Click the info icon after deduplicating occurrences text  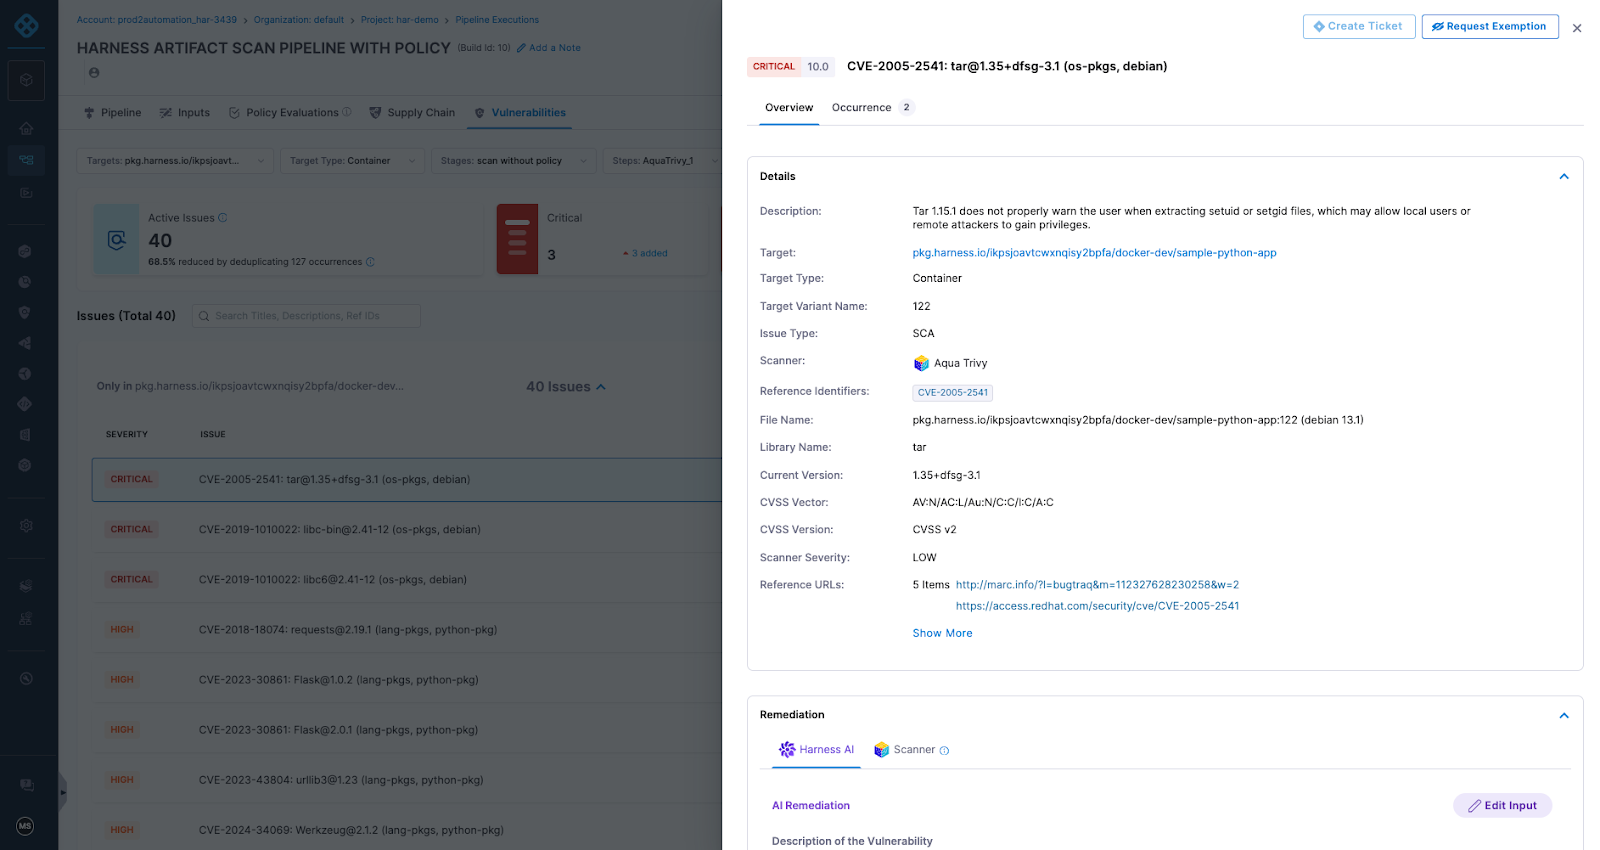pos(370,262)
